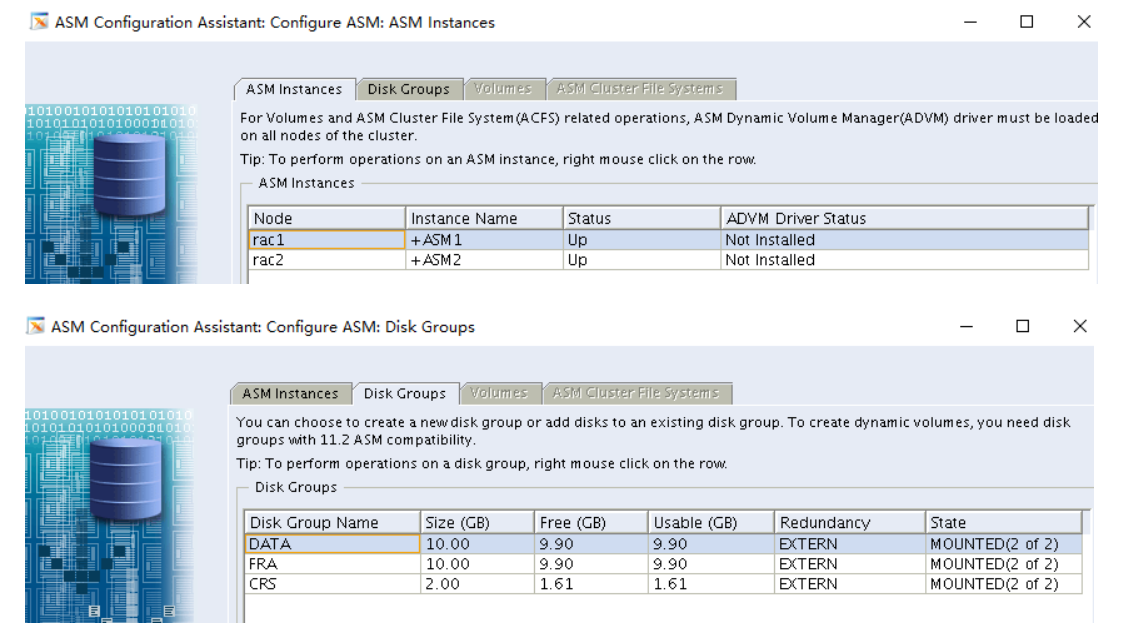
Task: Maximize the ASM Instances window
Action: coord(1027,22)
